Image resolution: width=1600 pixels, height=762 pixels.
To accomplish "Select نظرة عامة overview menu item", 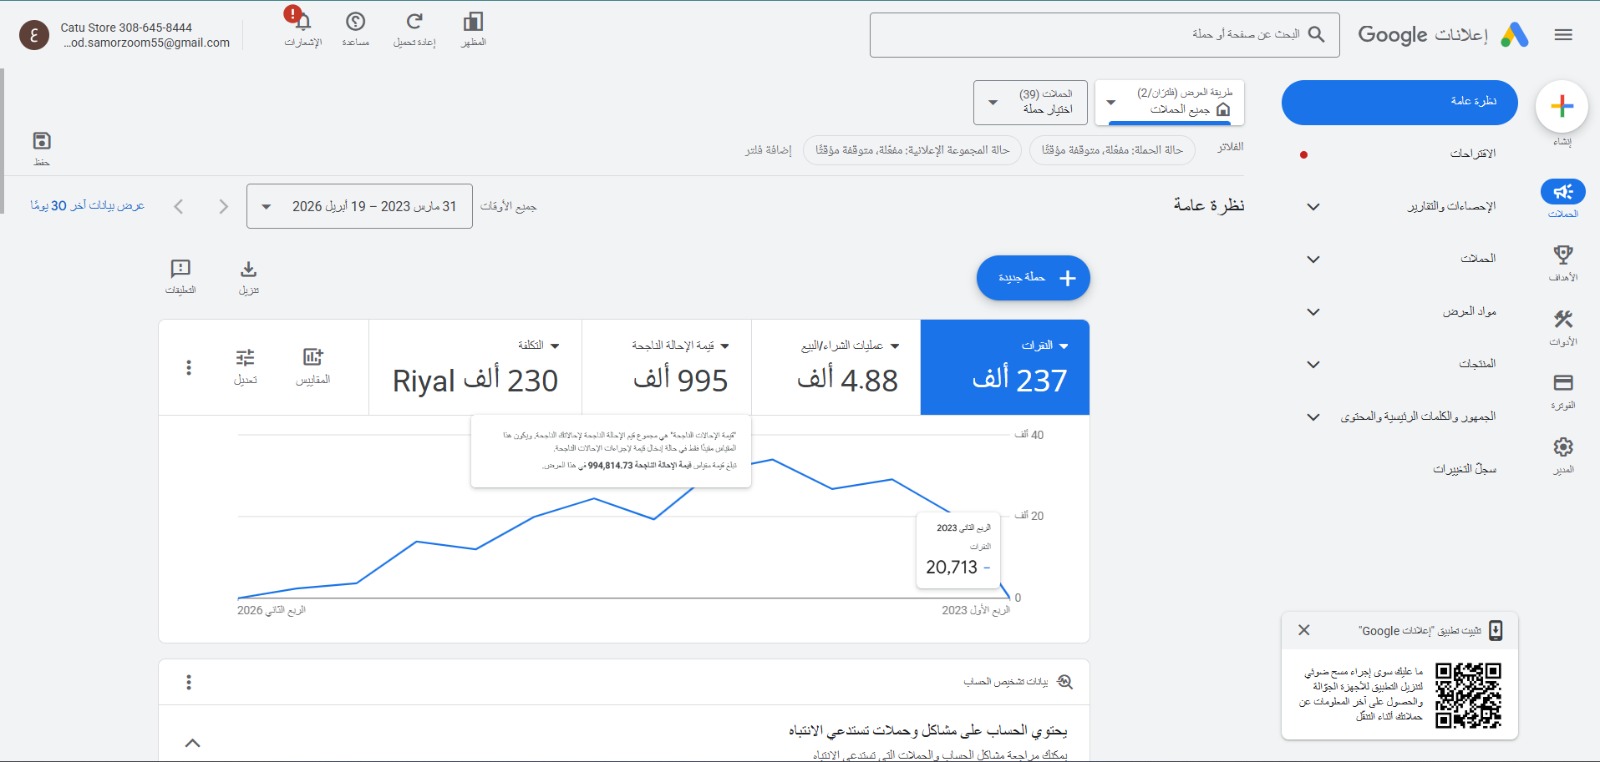I will 1400,102.
